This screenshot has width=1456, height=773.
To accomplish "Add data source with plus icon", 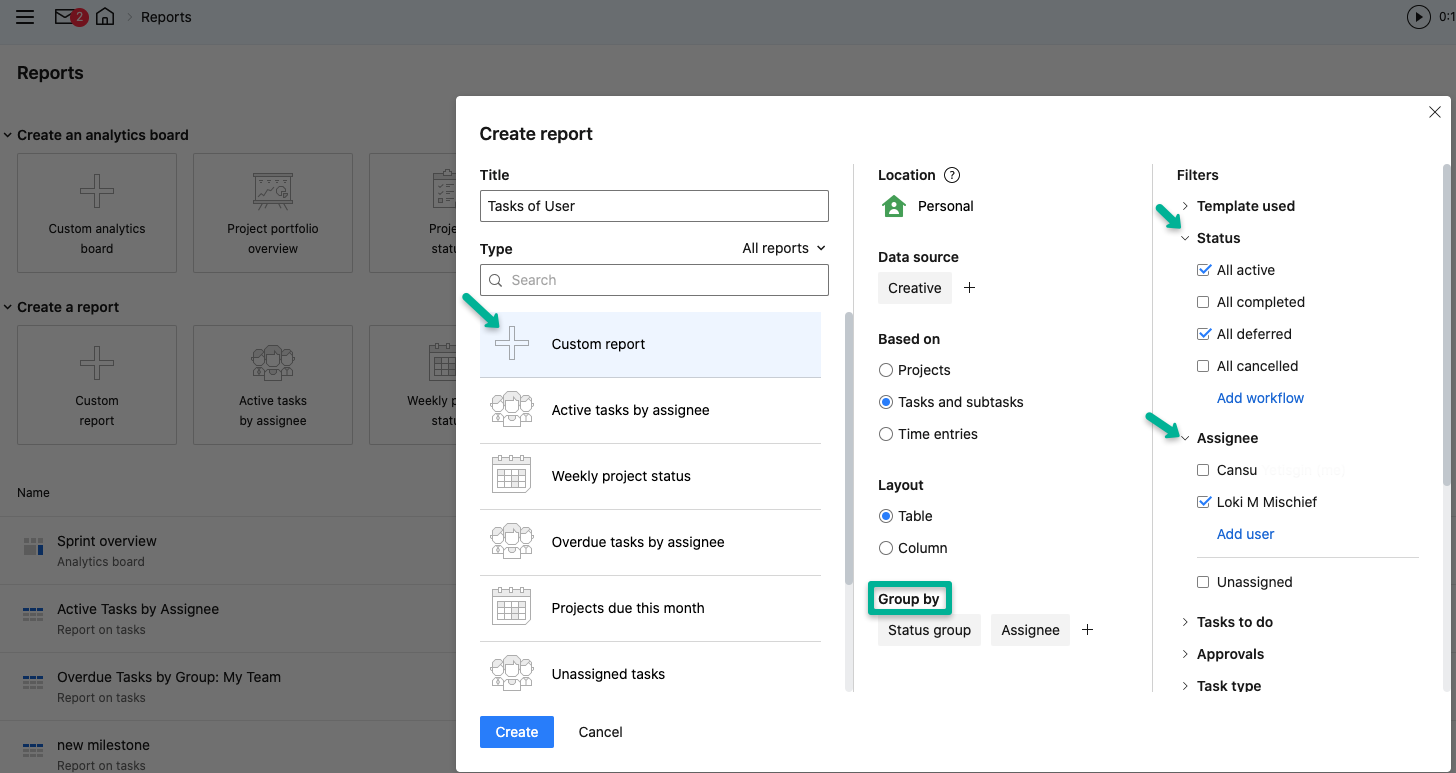I will point(969,288).
